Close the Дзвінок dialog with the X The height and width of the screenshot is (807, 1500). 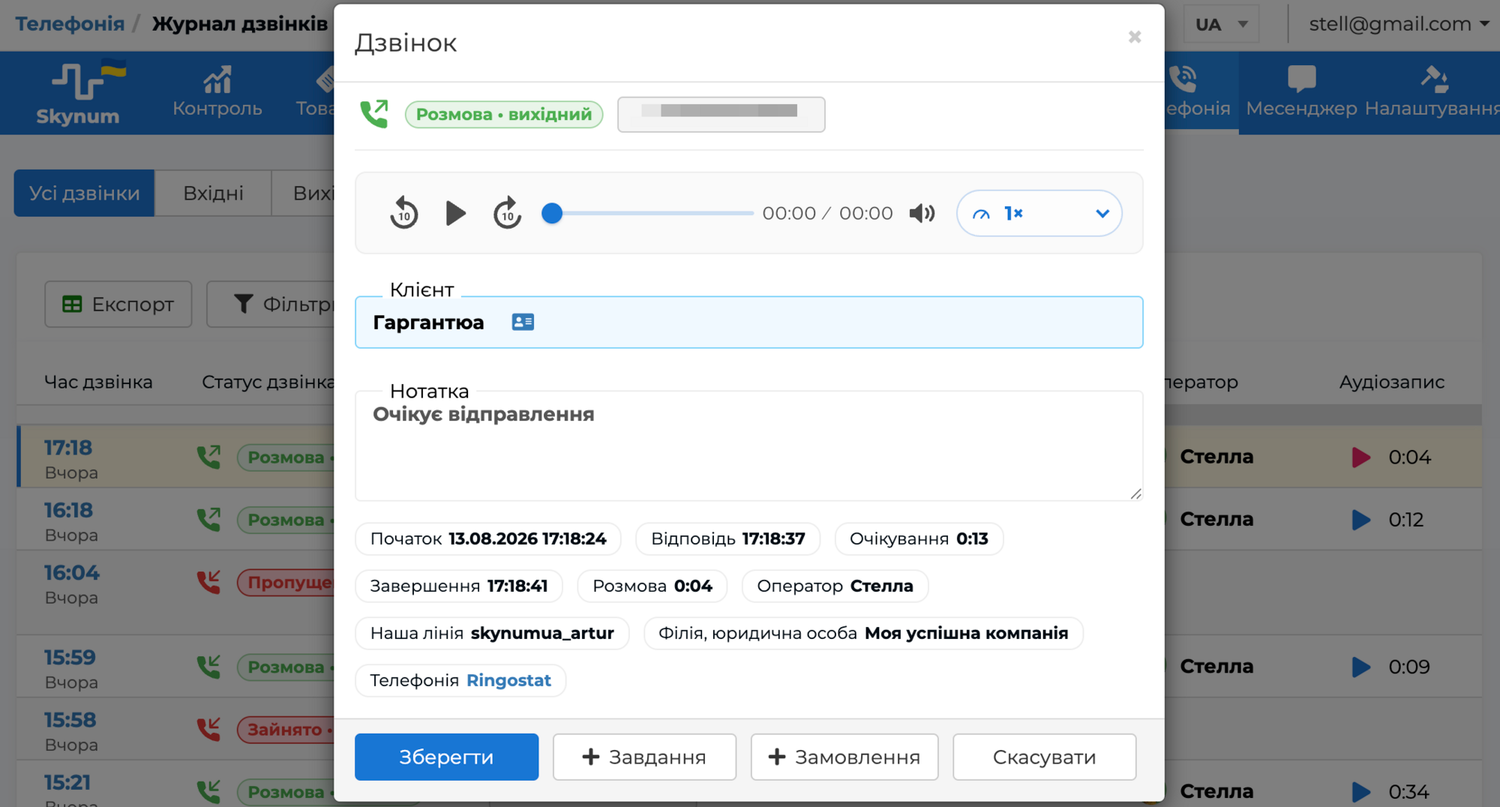click(x=1134, y=37)
